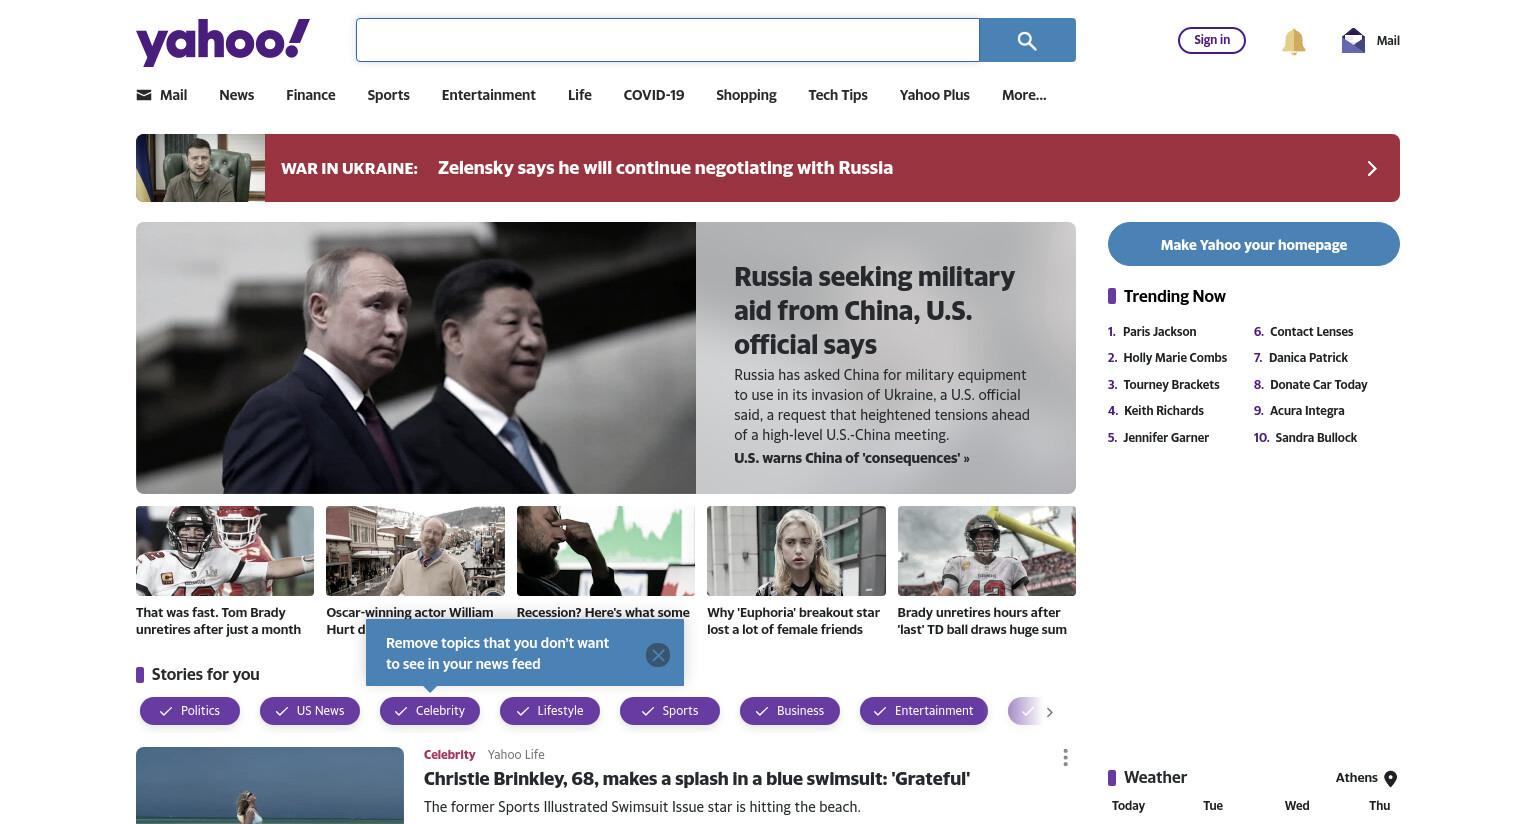Open the COVID-19 navigation item
The width and height of the screenshot is (1536, 824).
point(654,95)
